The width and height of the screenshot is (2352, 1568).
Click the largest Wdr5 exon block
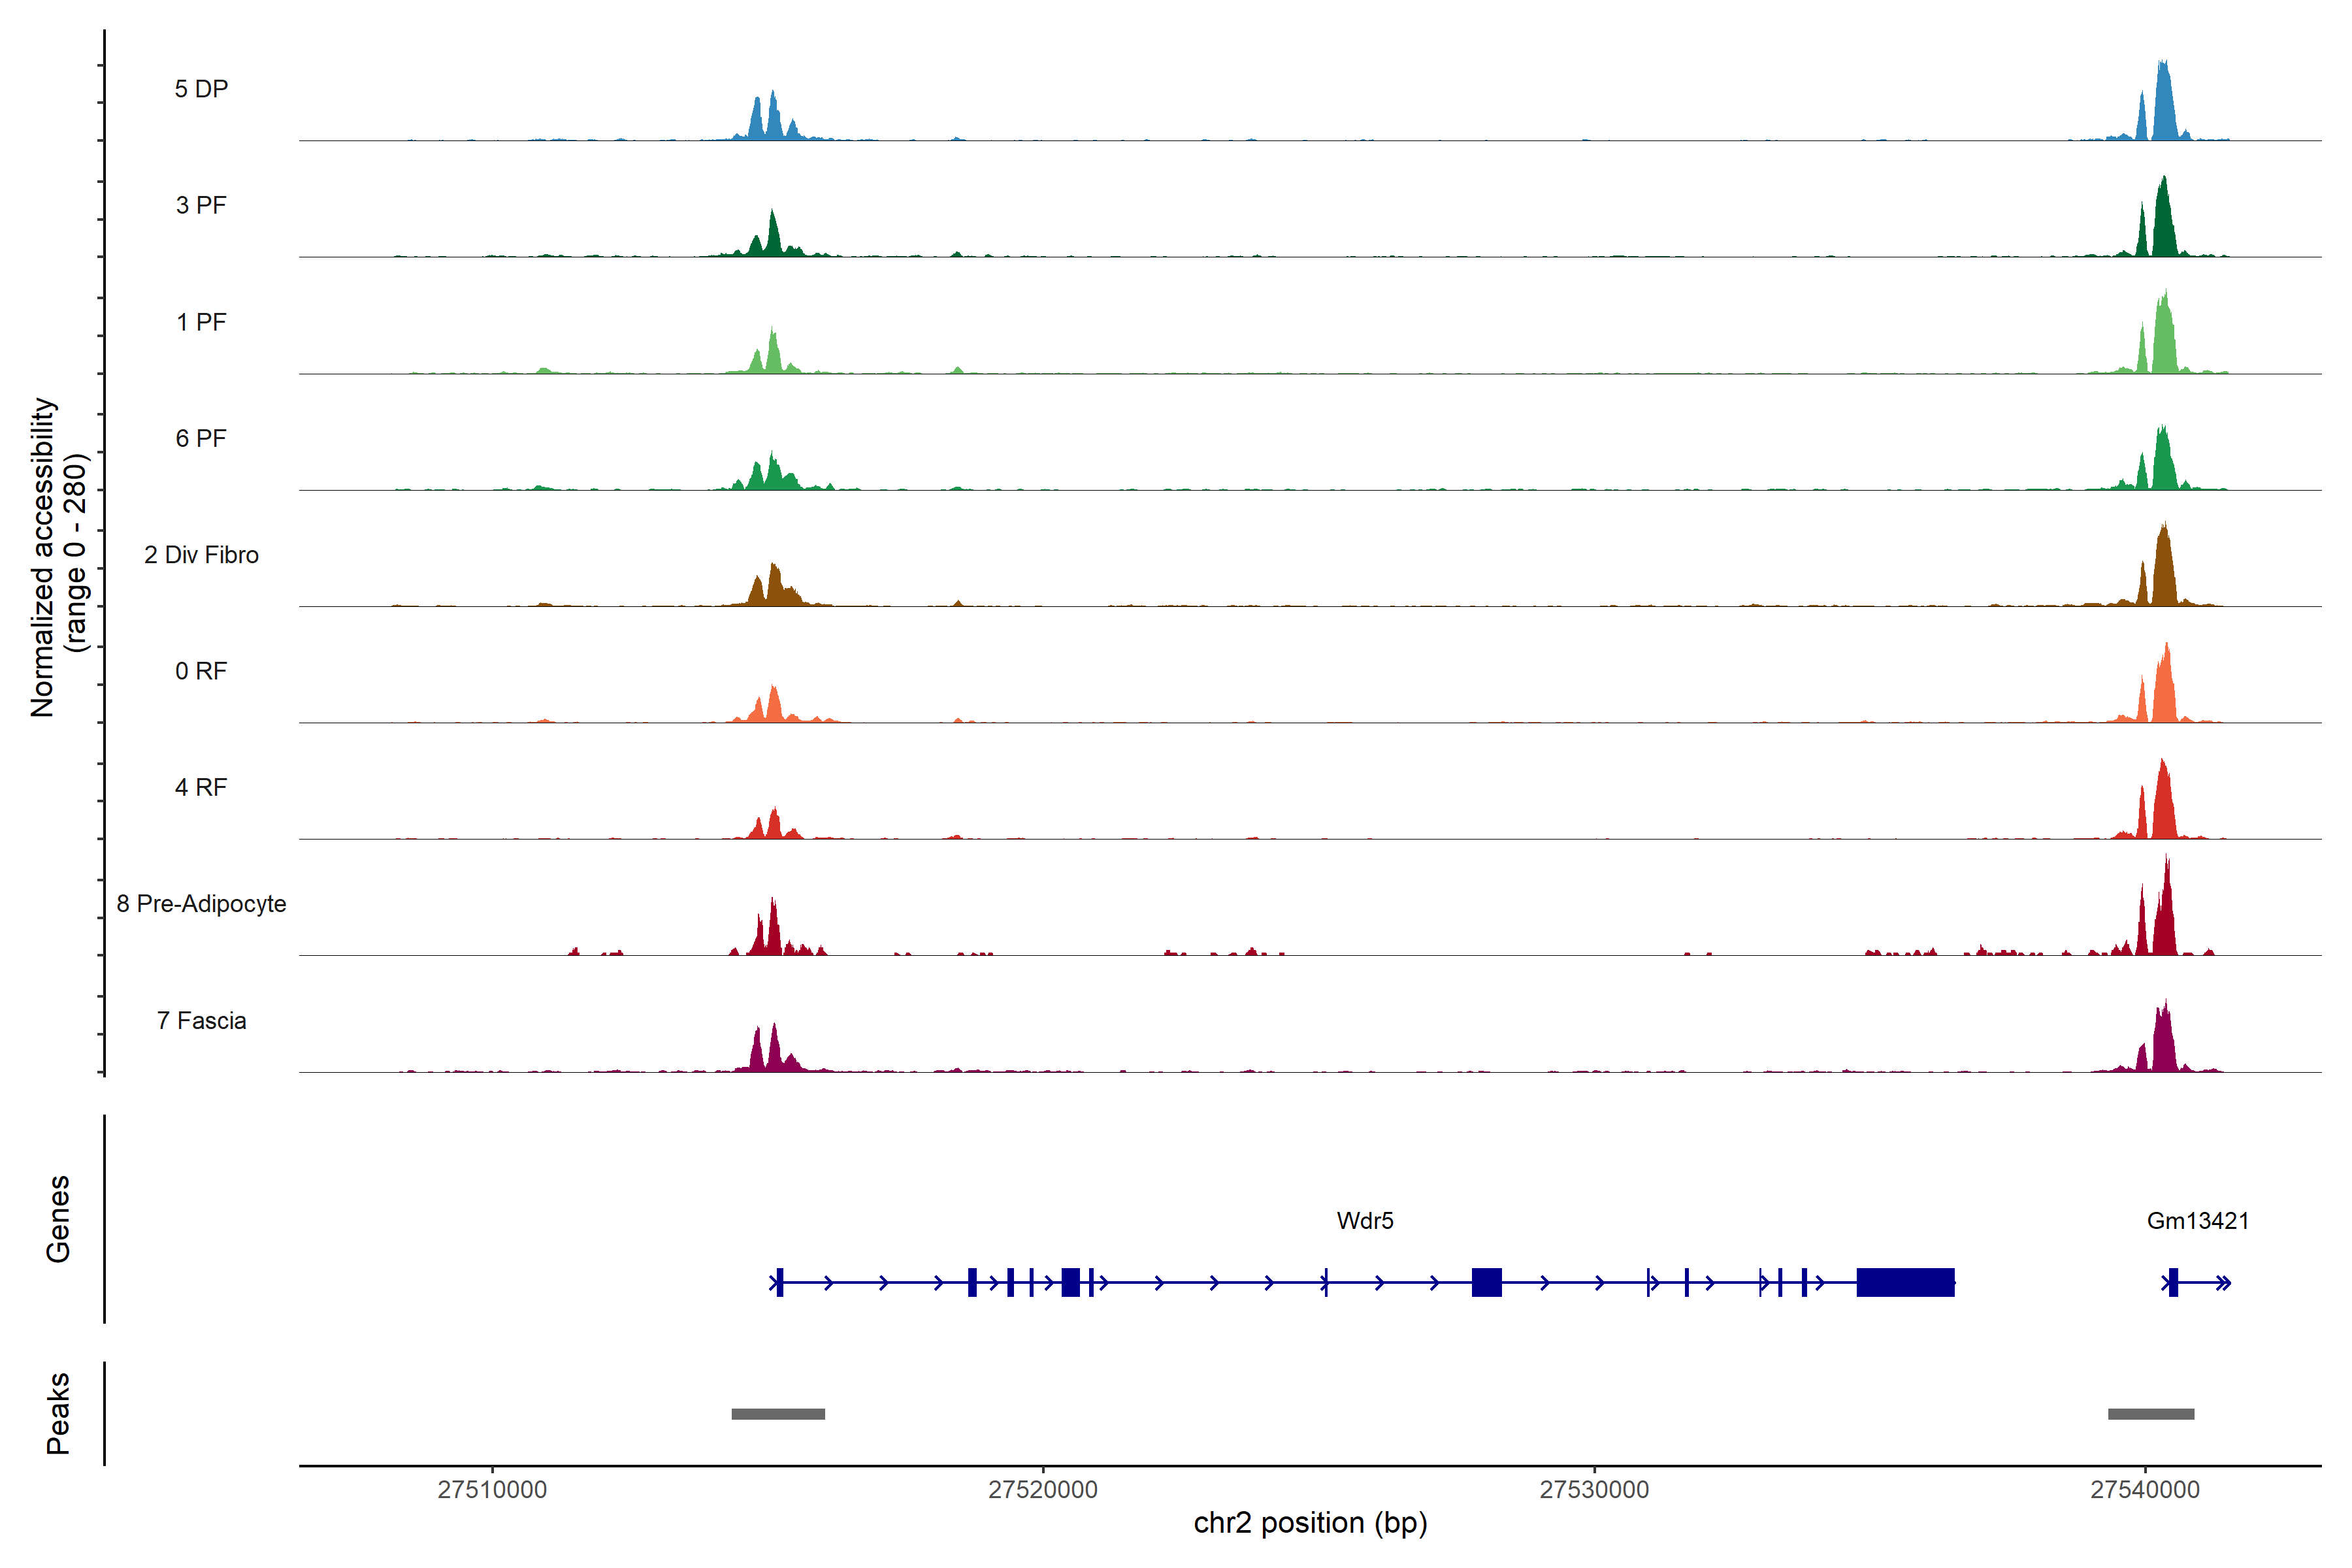click(1905, 1282)
